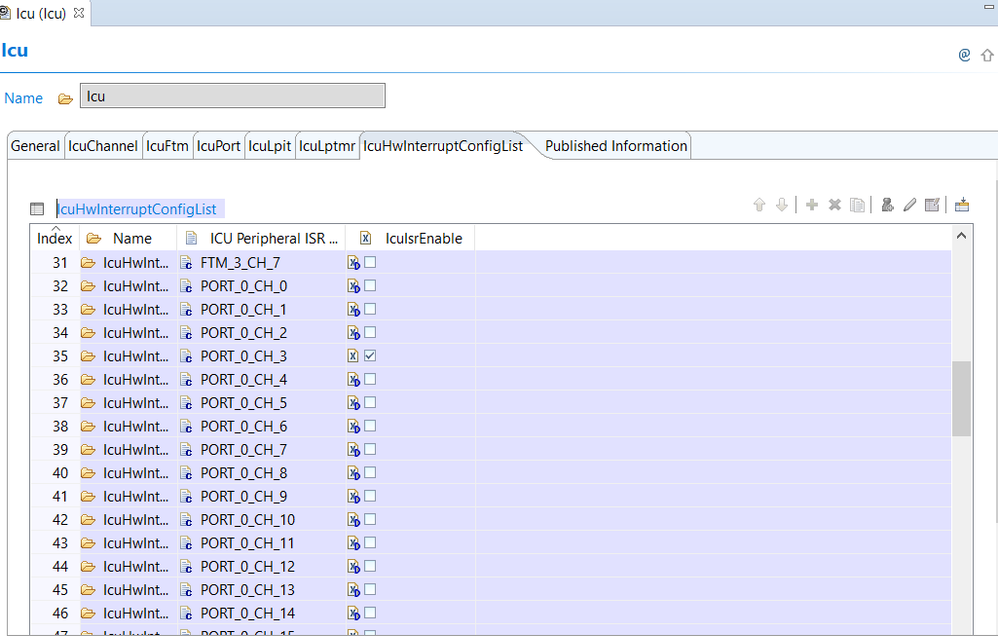Click the Icu editor tab icon
Image resolution: width=998 pixels, height=636 pixels.
(x=5, y=12)
